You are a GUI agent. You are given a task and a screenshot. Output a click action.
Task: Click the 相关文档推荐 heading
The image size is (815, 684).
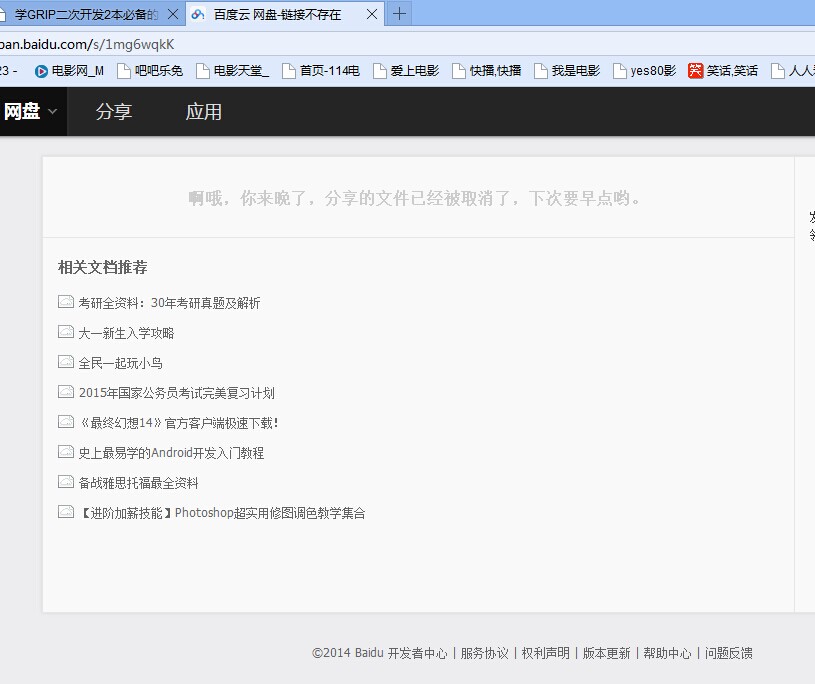coord(102,267)
